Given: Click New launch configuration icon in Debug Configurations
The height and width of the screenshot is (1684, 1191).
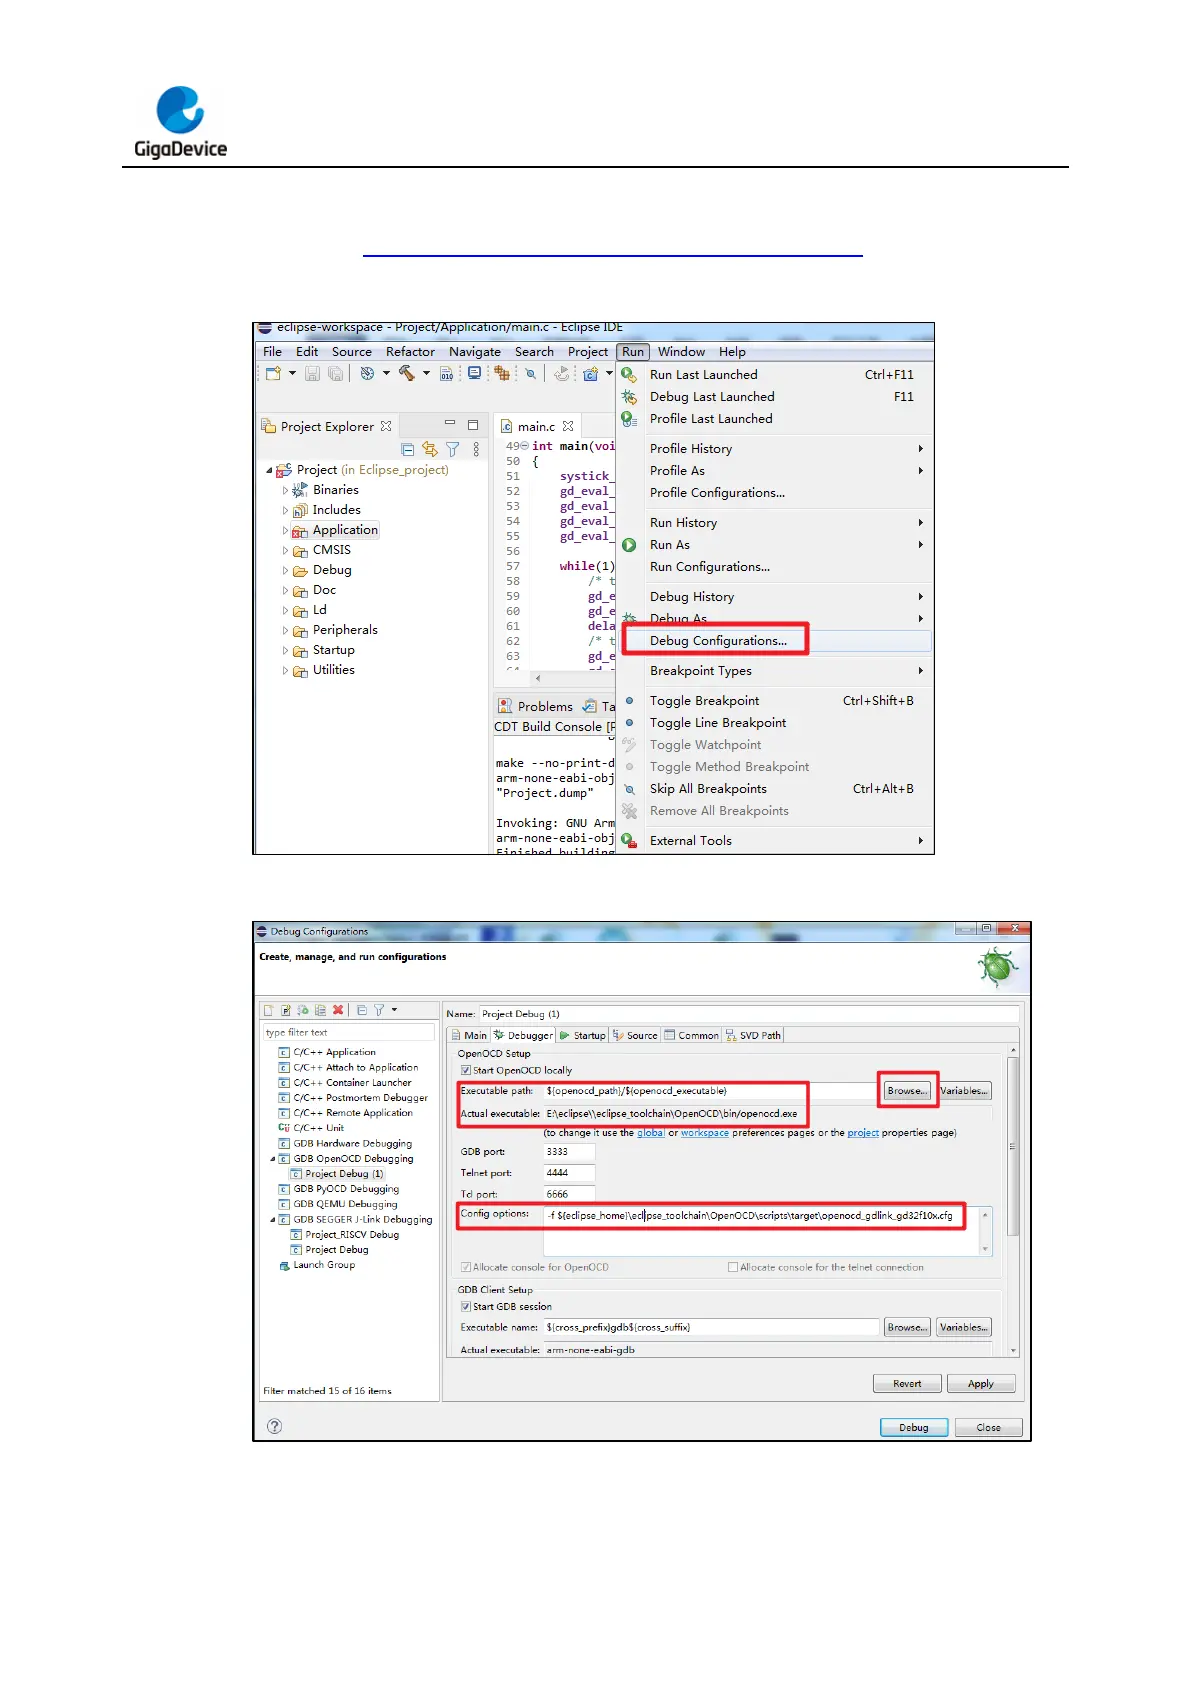Looking at the screenshot, I should click(268, 1010).
